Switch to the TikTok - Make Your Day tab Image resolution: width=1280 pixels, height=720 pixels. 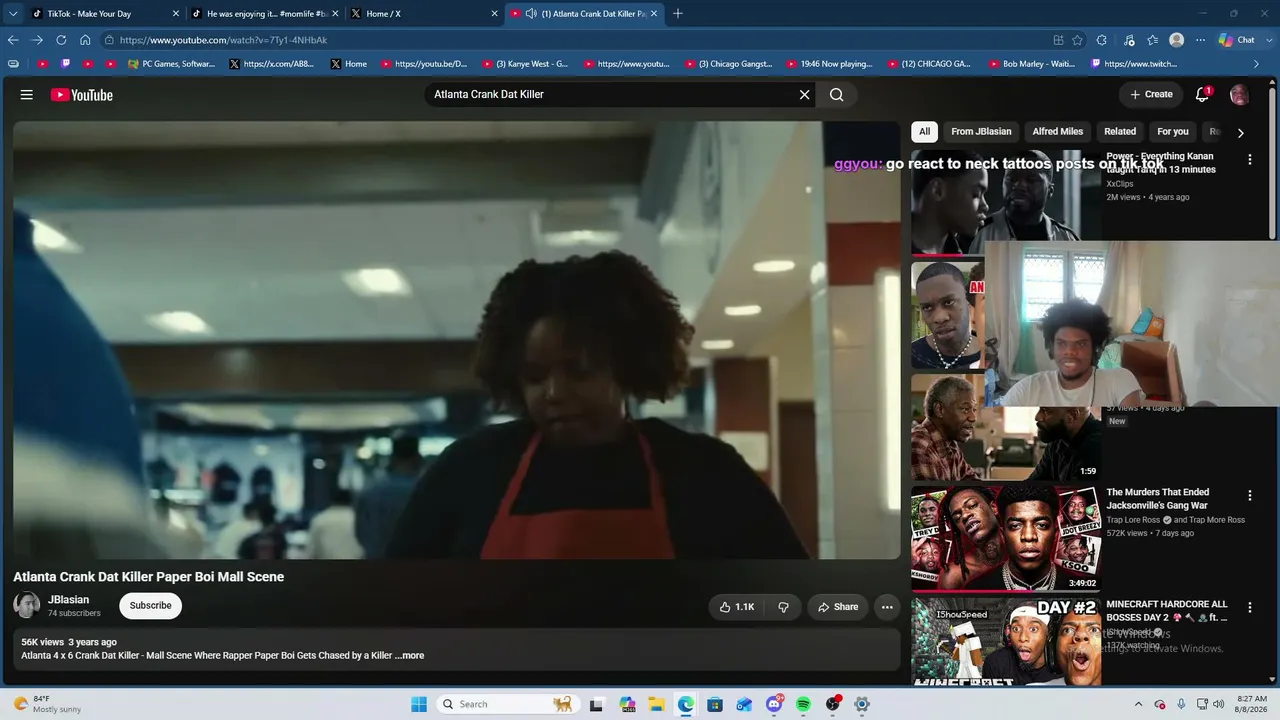103,14
